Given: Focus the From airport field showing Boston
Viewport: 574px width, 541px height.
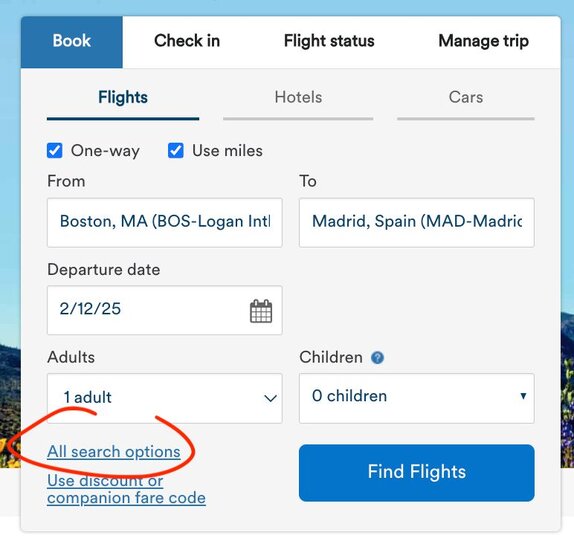Looking at the screenshot, I should (165, 223).
